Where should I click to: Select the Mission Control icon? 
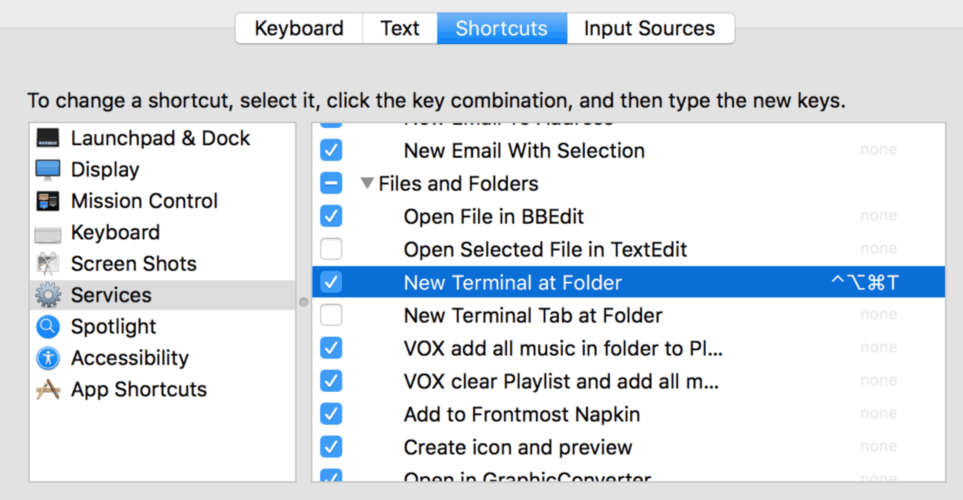click(x=48, y=201)
